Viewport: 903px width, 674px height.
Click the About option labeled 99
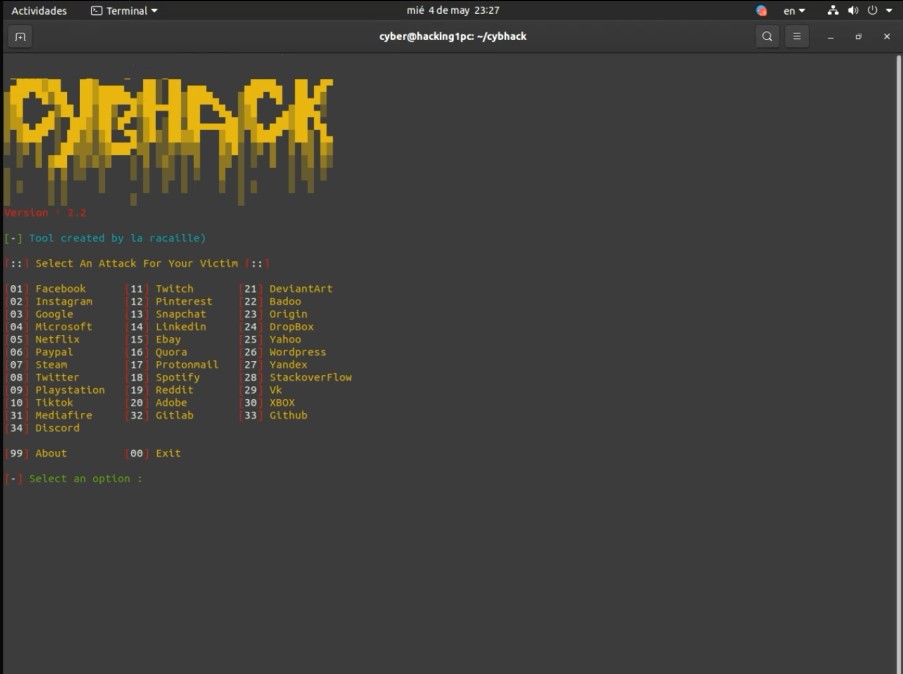36,453
